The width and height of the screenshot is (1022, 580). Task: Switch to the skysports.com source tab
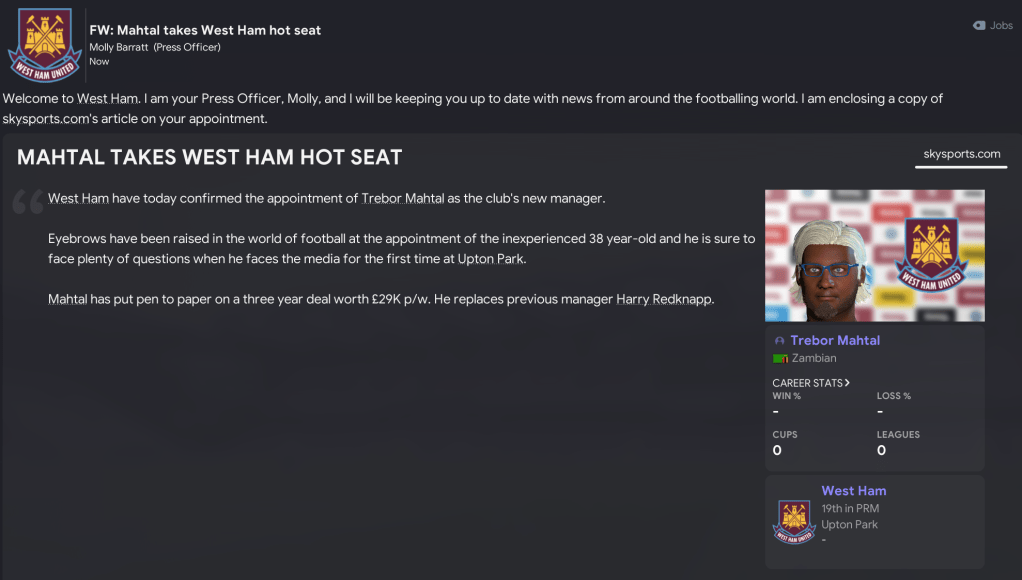point(961,155)
